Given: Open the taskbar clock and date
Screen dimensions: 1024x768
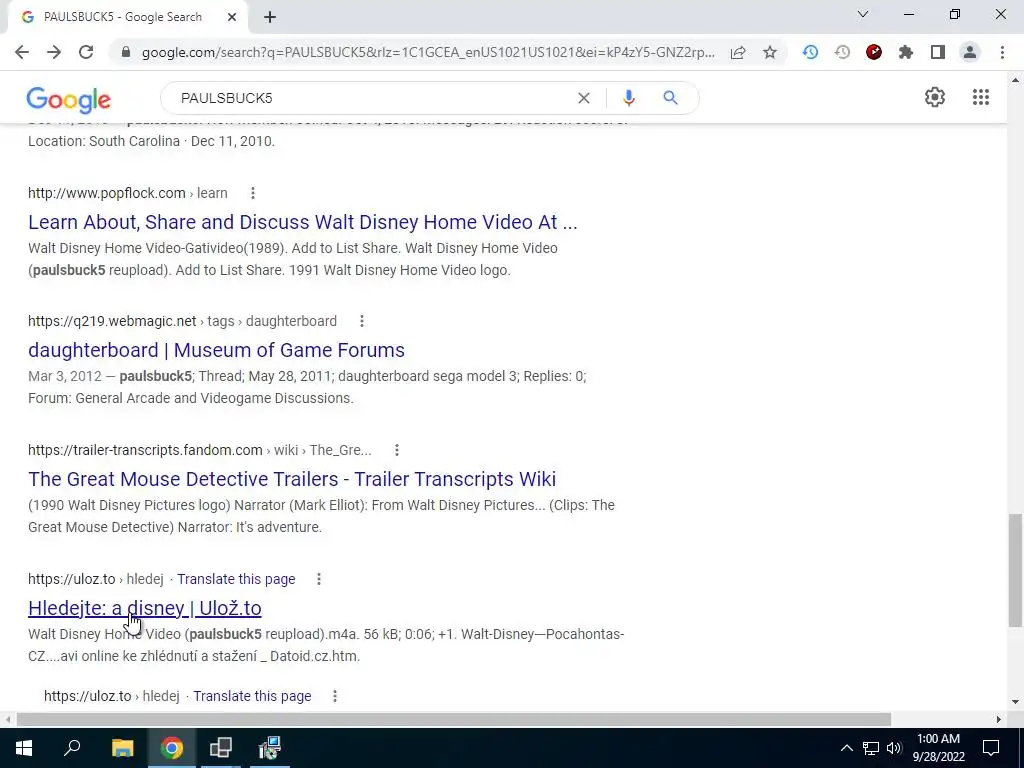Looking at the screenshot, I should point(938,748).
